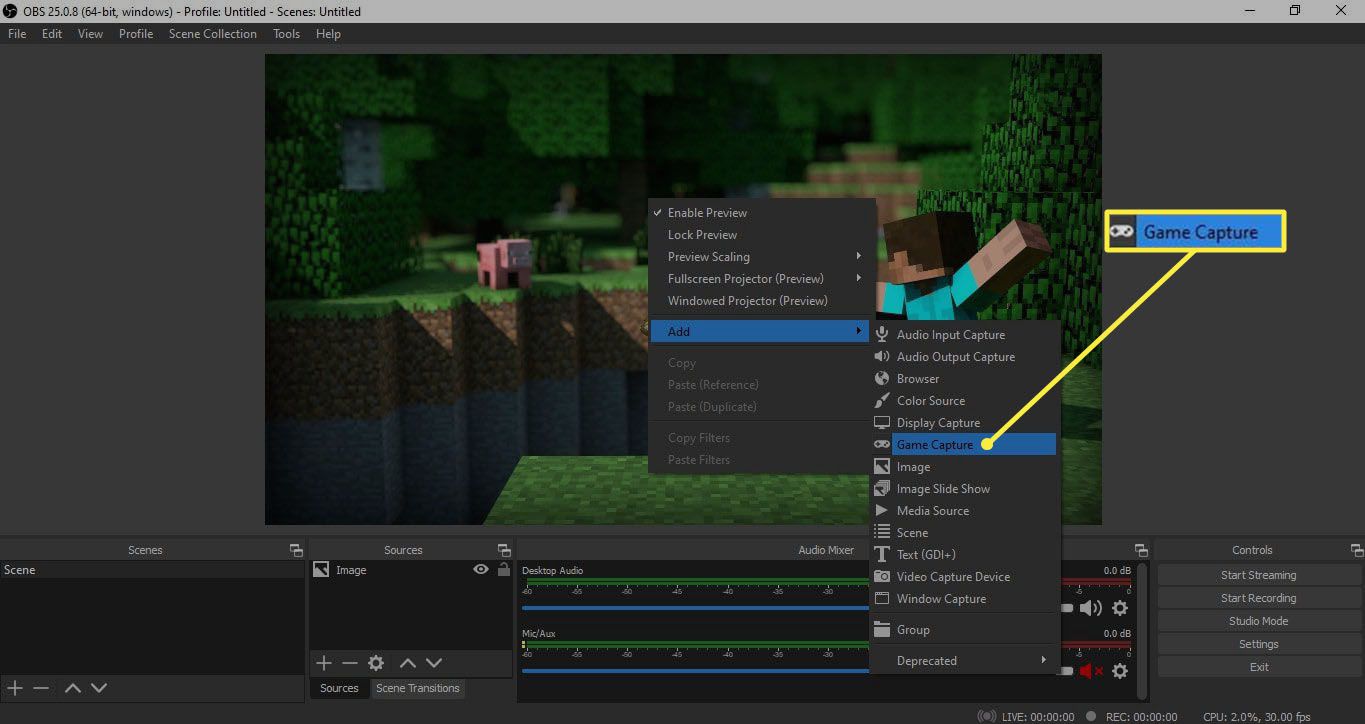Add a new source with the plus icon
The image size is (1365, 724).
(x=323, y=663)
